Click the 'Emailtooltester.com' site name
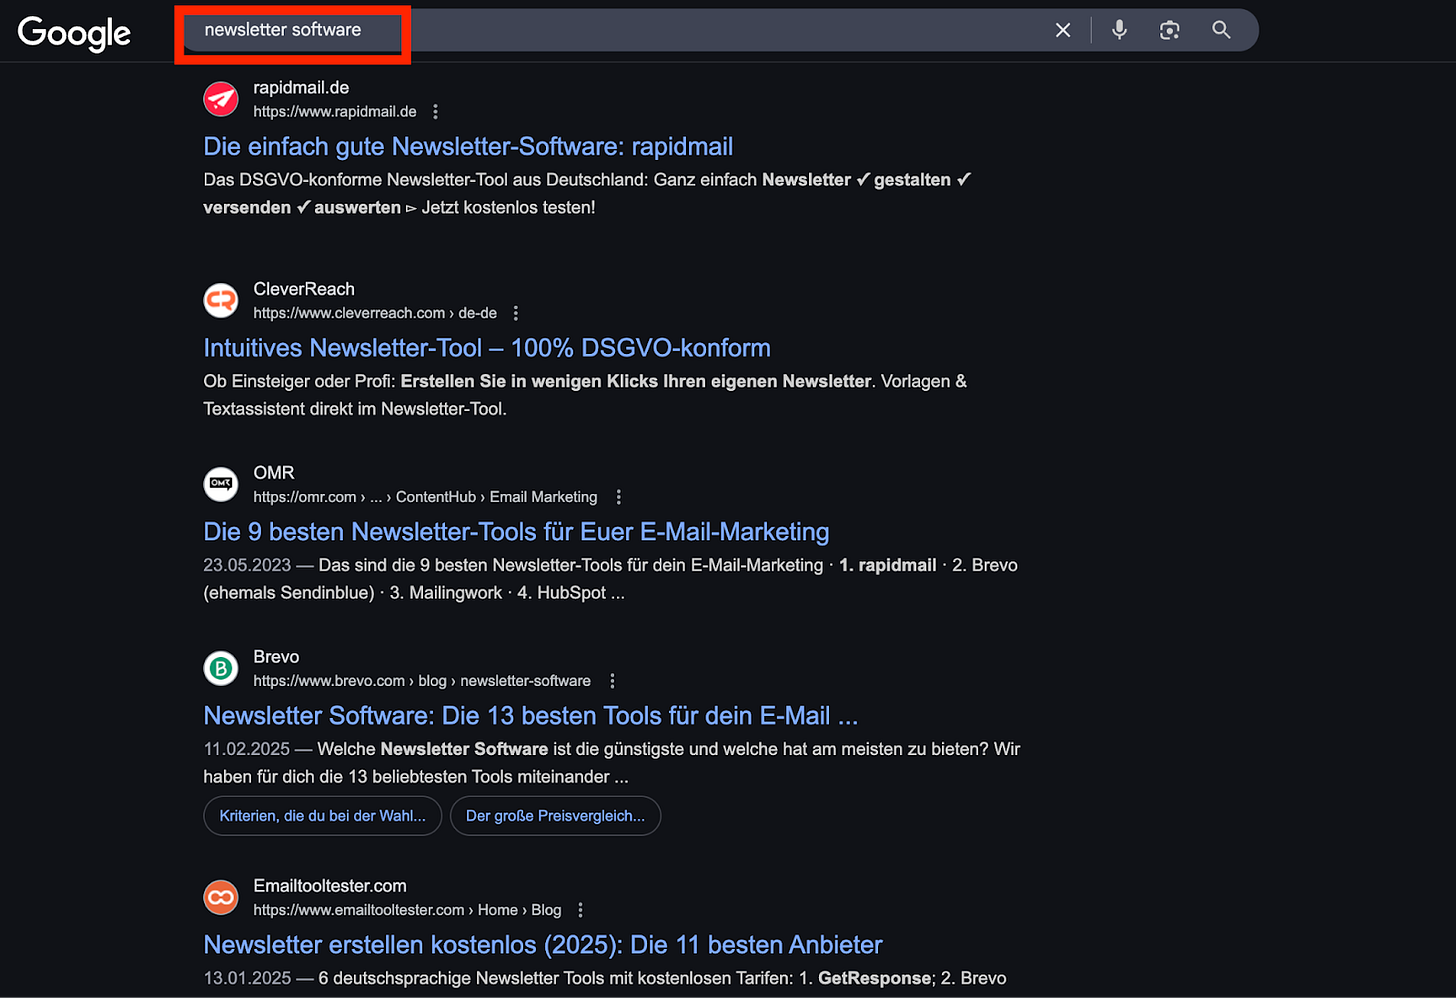 point(330,886)
